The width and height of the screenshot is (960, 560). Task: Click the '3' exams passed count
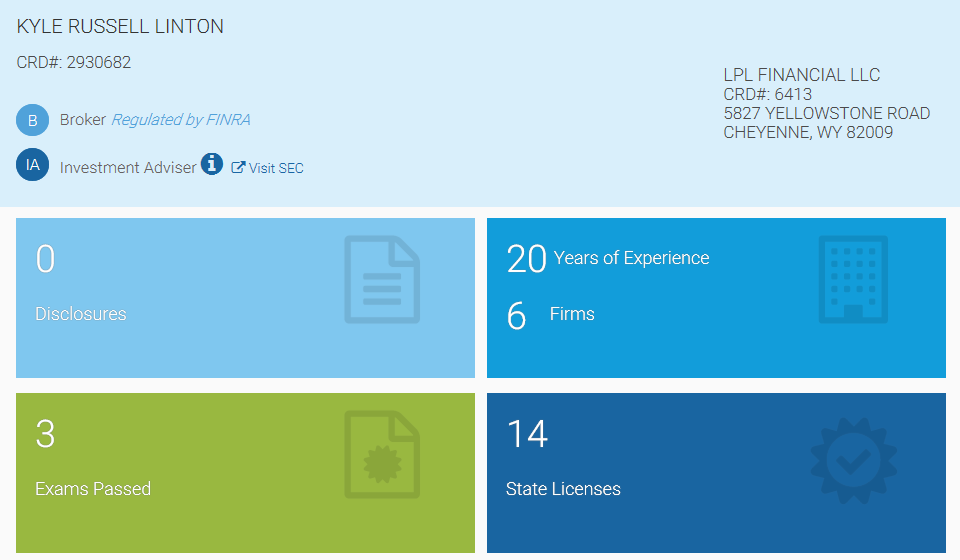45,434
